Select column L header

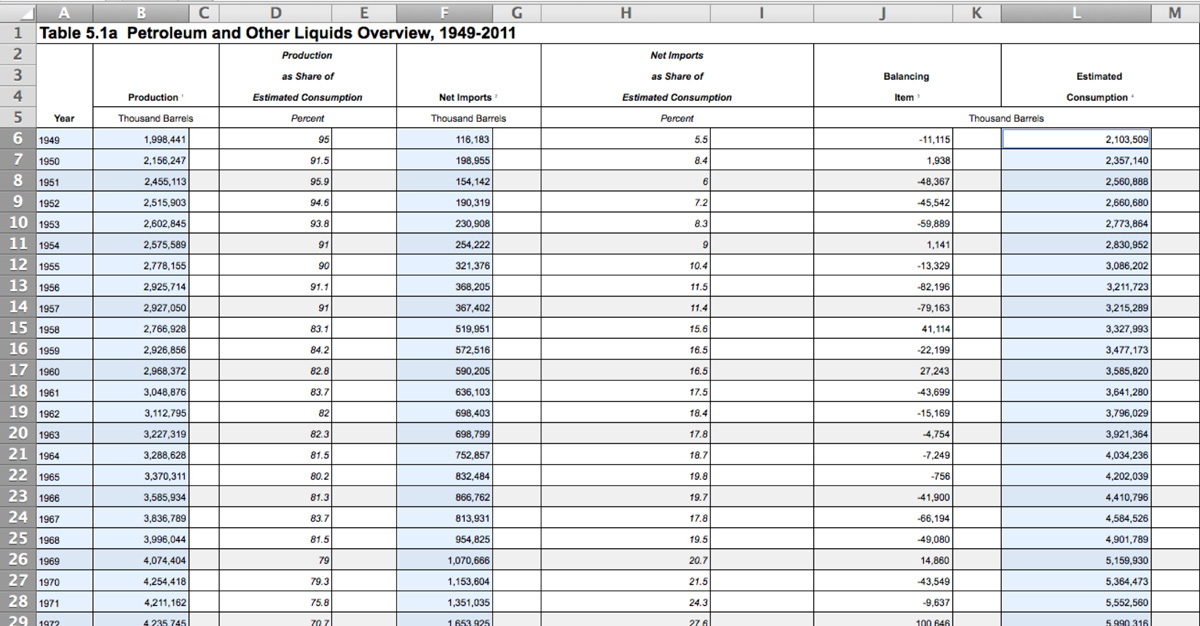click(1076, 11)
